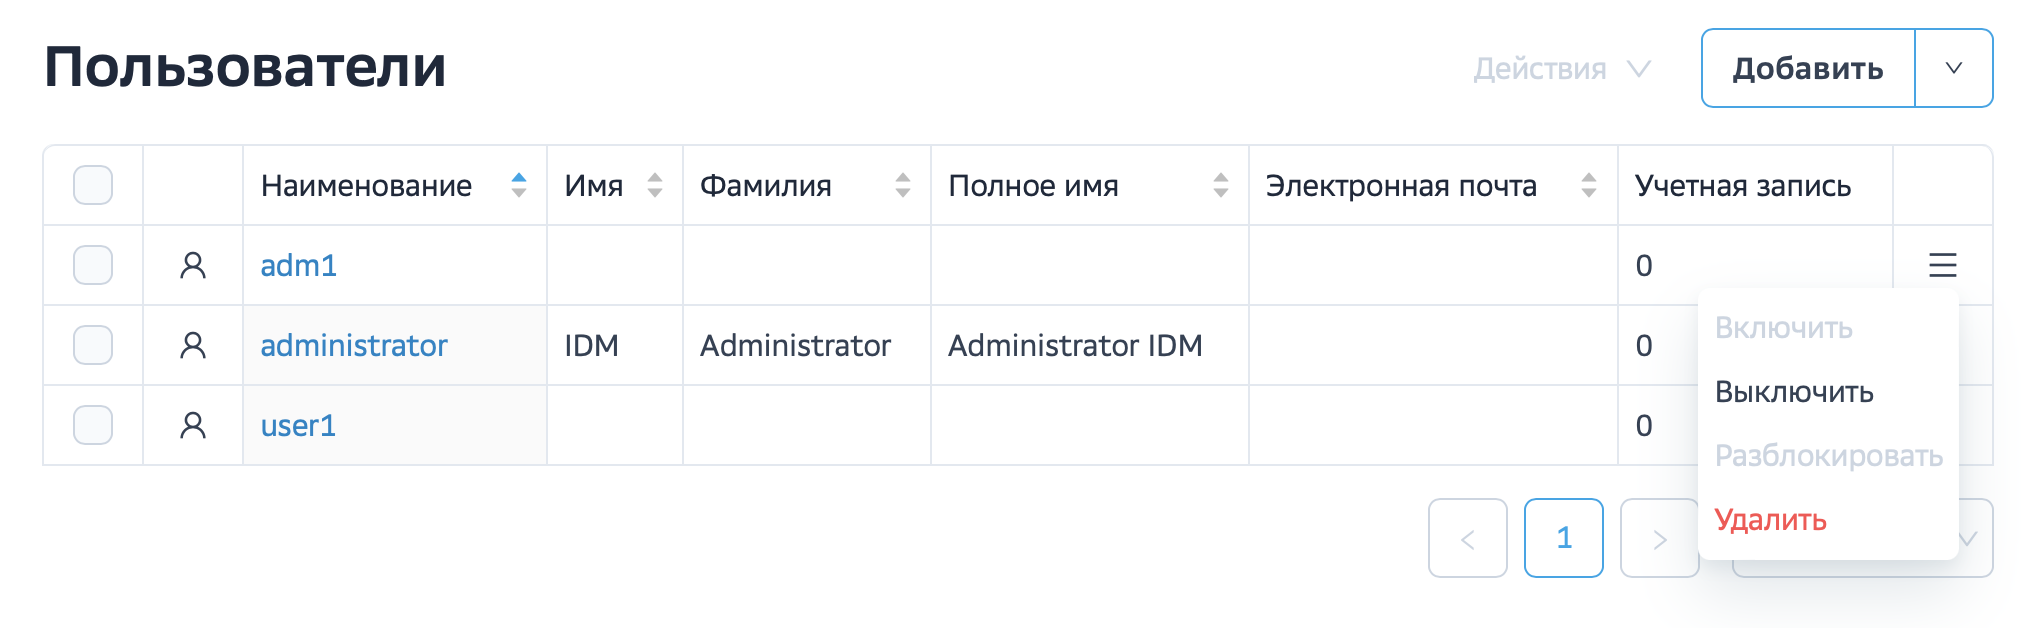
Task: Check the adm1 row checkbox
Action: 93,265
